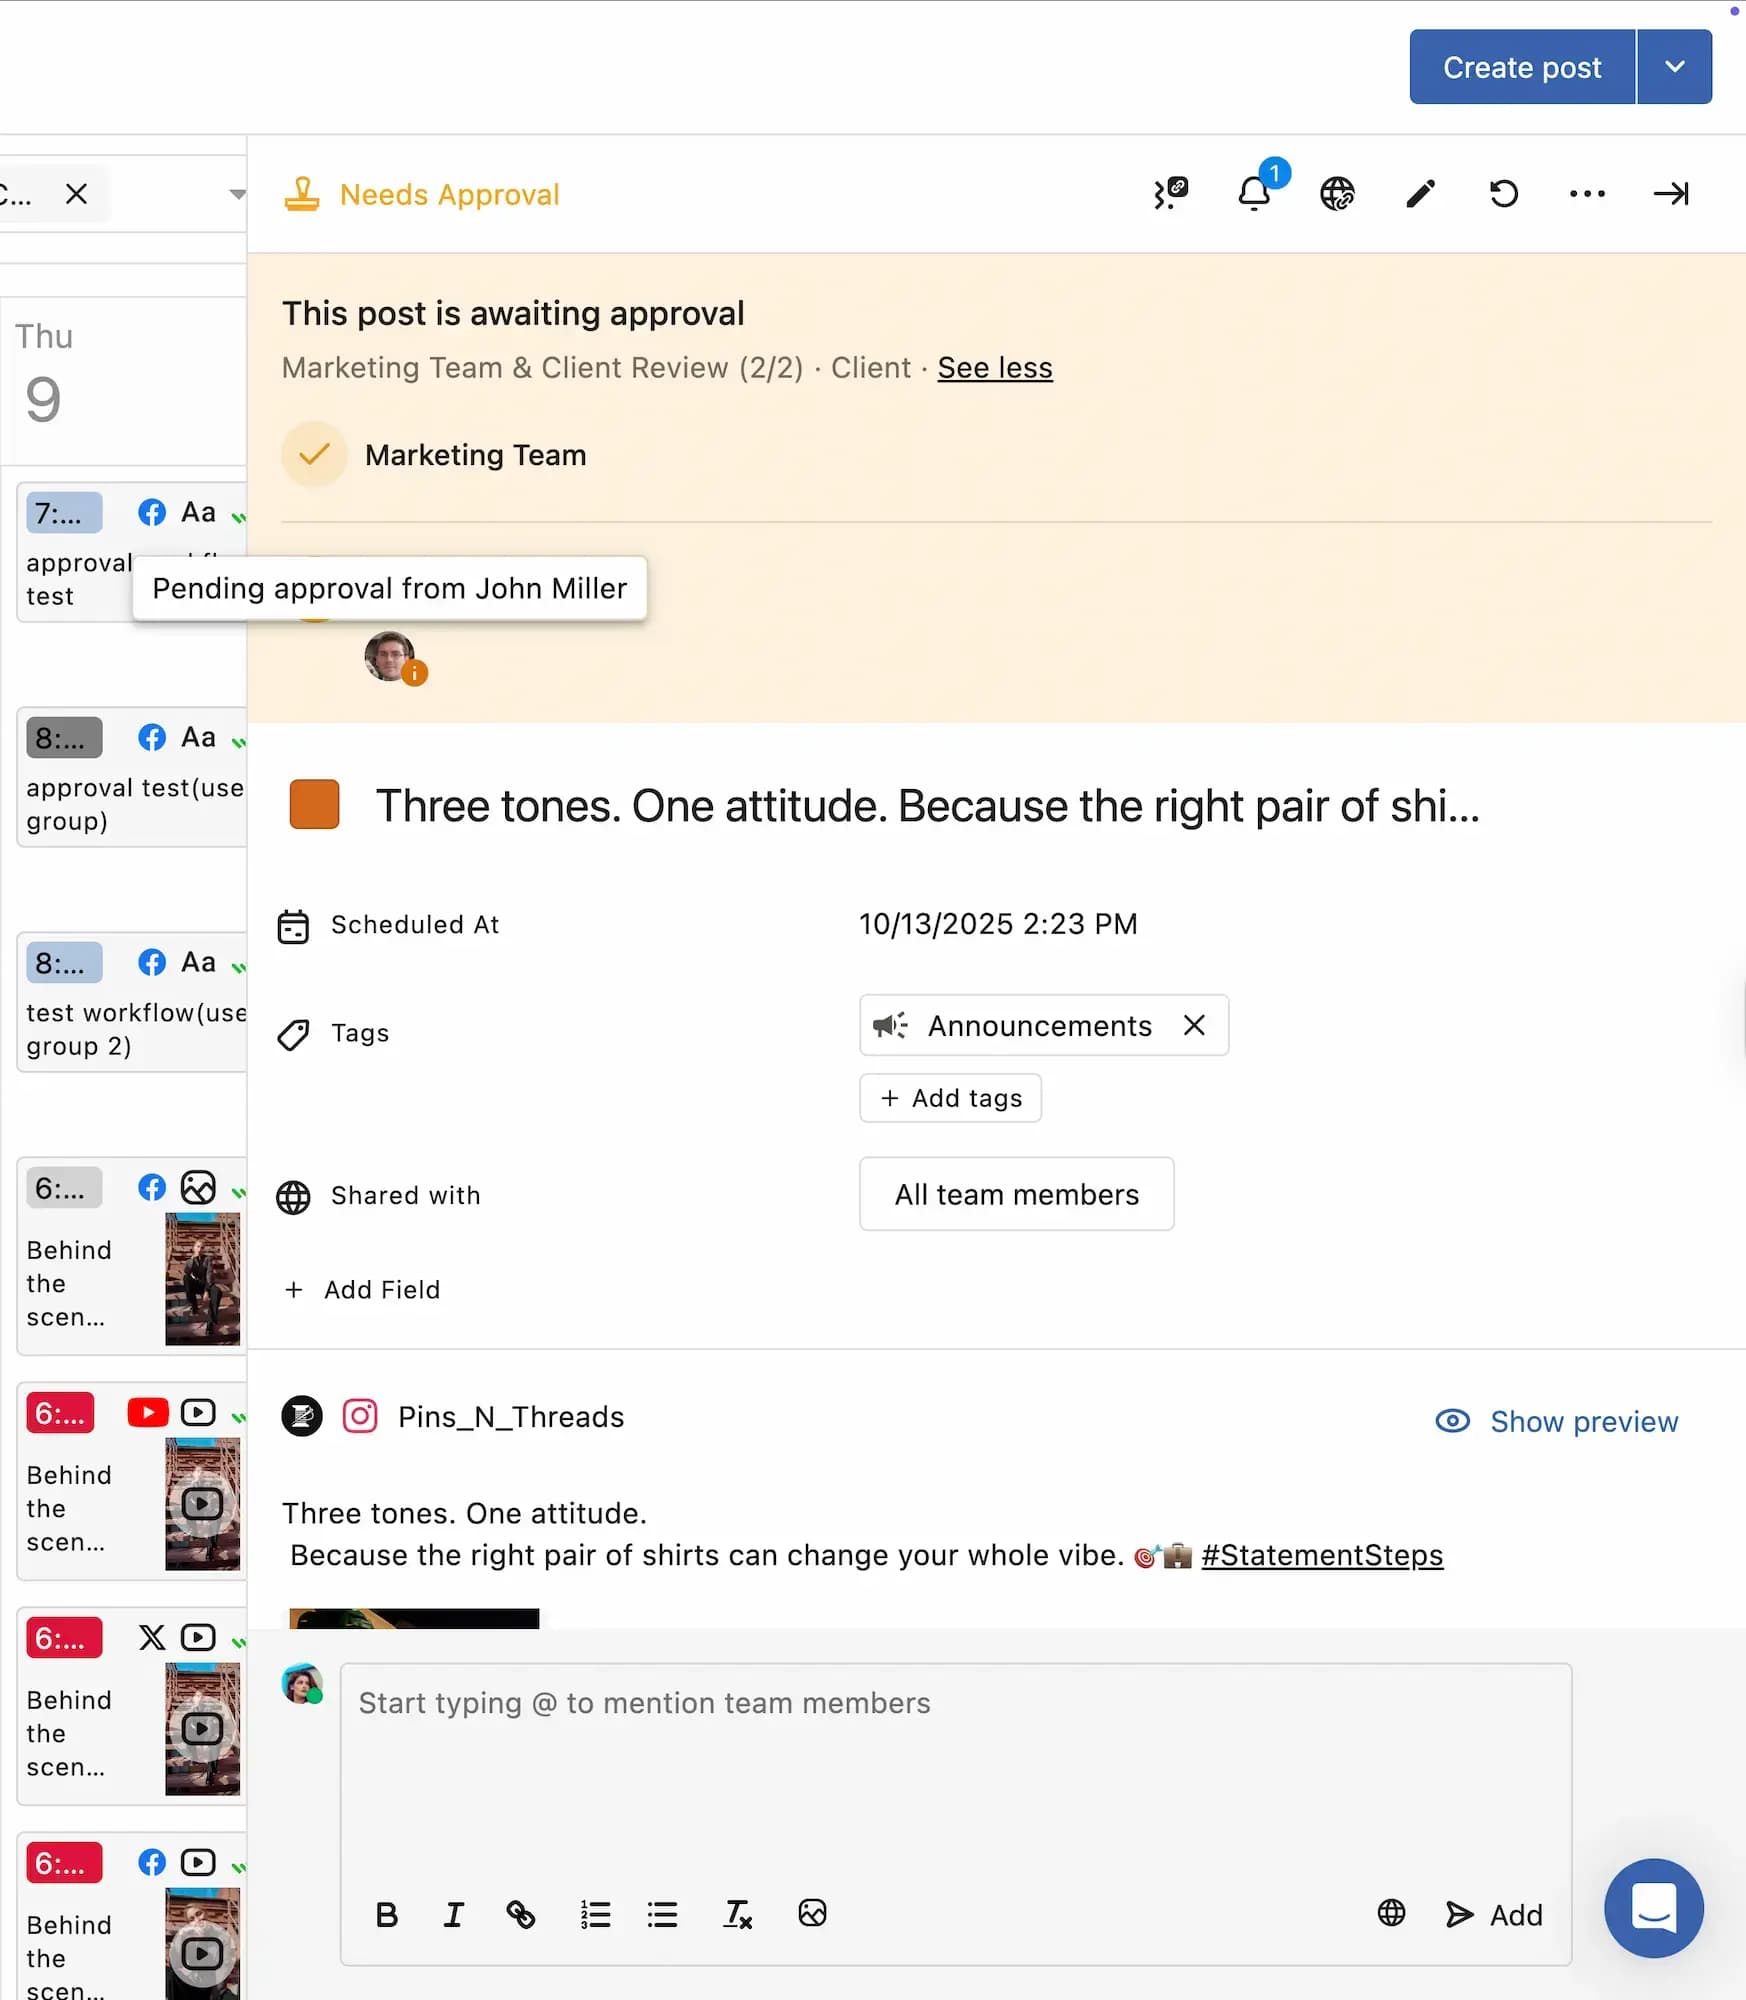This screenshot has height=2000, width=1746.
Task: Click the share link globe icon in header
Action: (x=1337, y=193)
